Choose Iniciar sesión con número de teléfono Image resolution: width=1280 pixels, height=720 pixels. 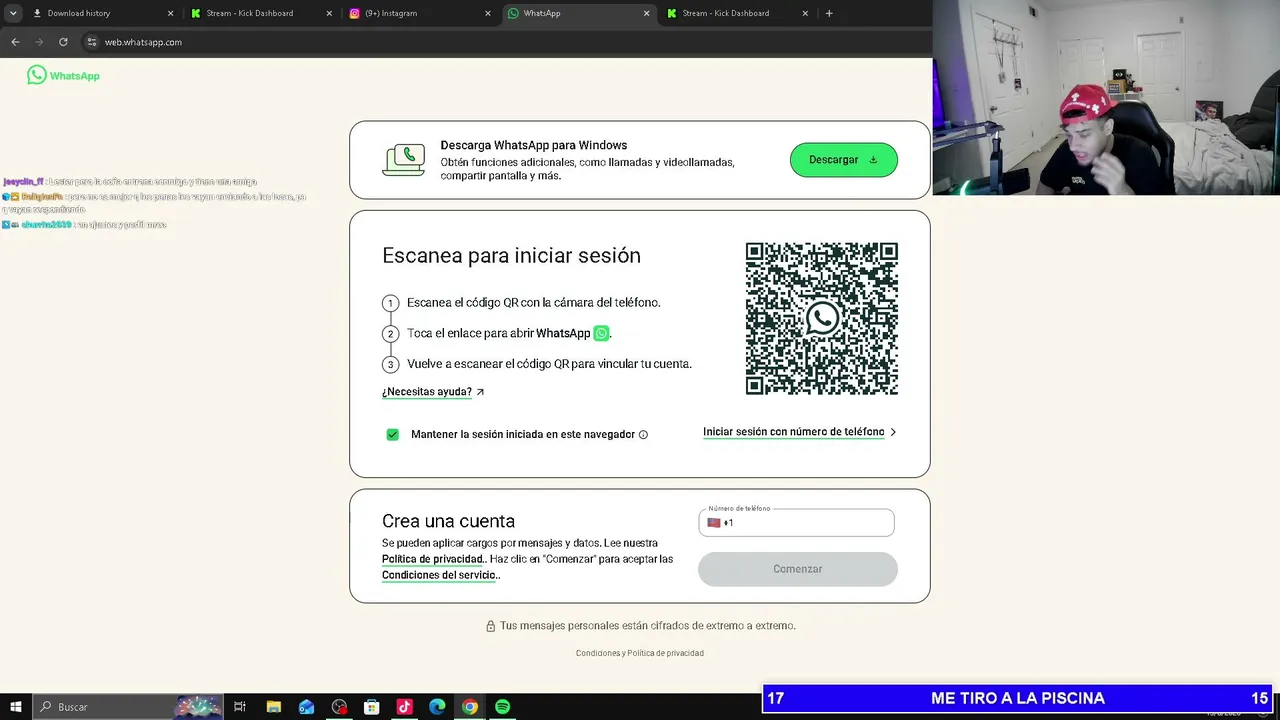[794, 432]
